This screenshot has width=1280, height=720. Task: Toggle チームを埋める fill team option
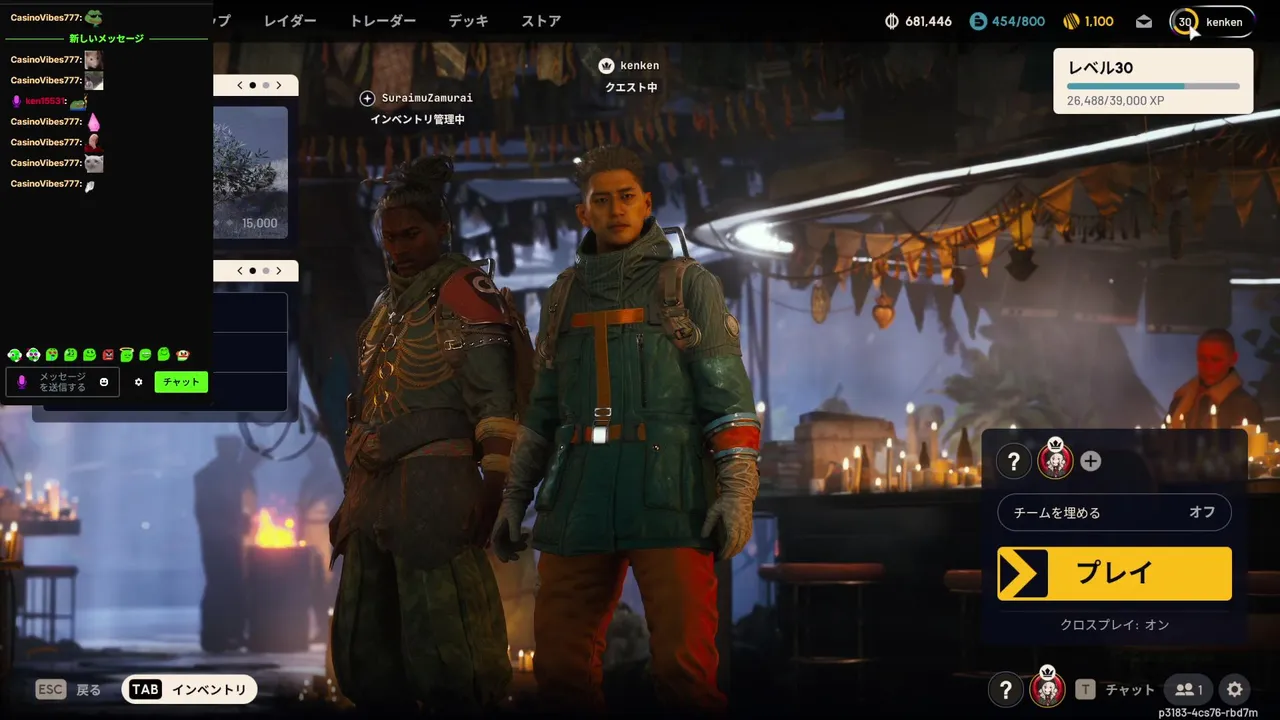pyautogui.click(x=1114, y=512)
